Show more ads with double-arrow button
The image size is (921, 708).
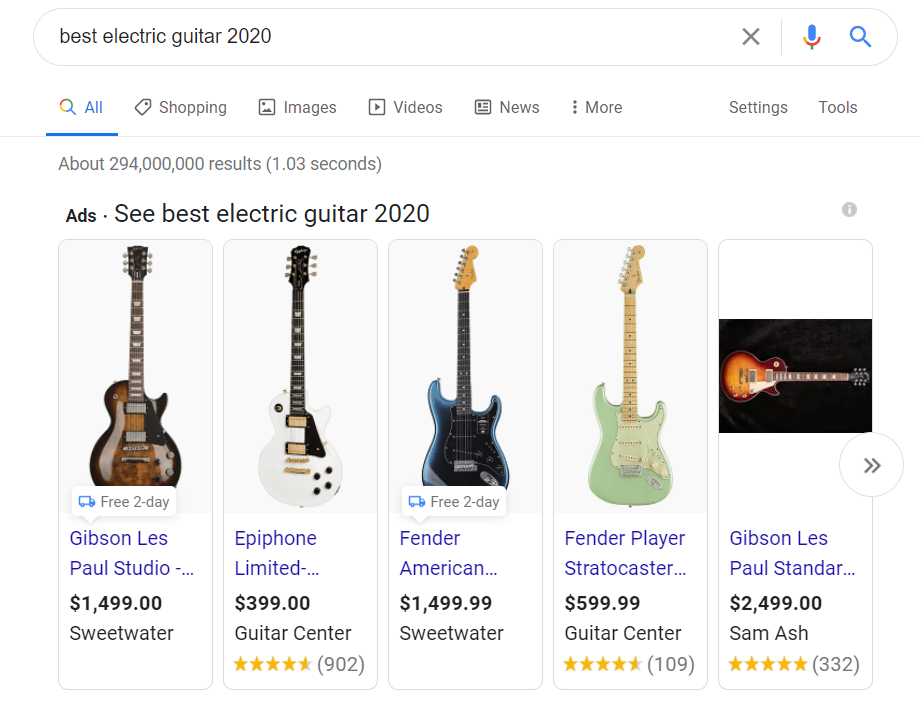pos(871,465)
